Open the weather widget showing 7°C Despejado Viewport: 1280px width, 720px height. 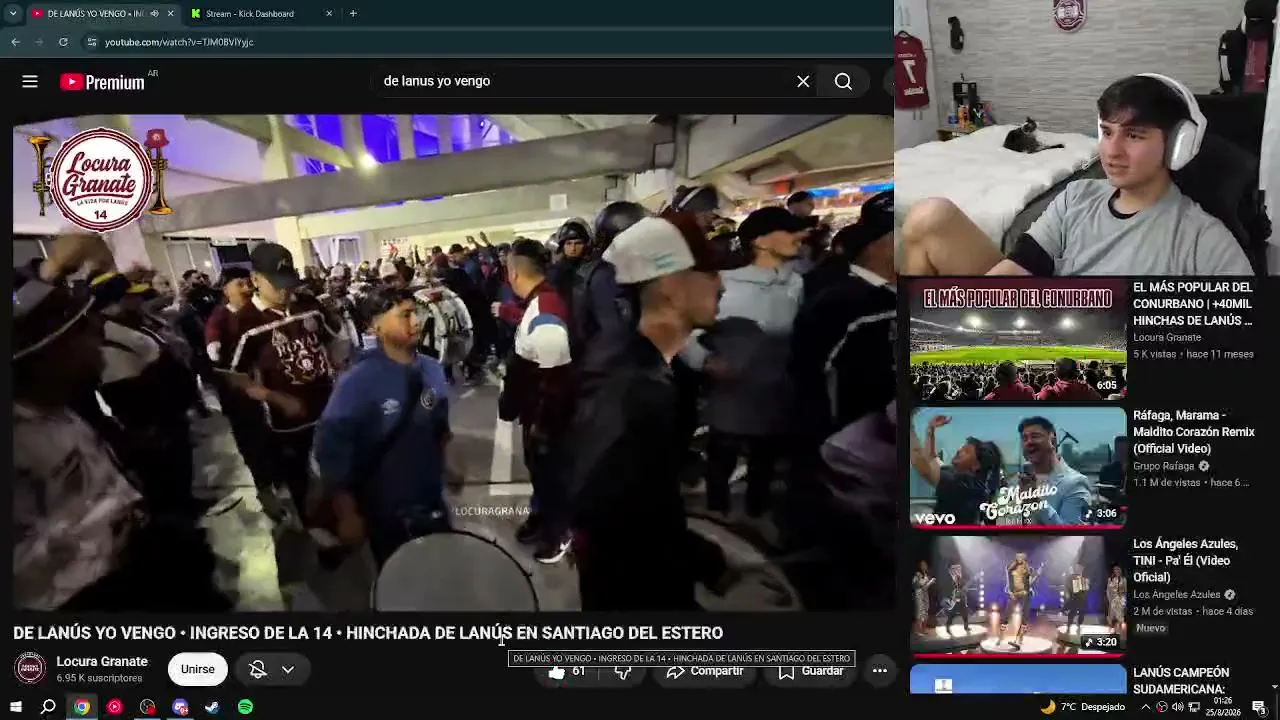coord(1083,707)
